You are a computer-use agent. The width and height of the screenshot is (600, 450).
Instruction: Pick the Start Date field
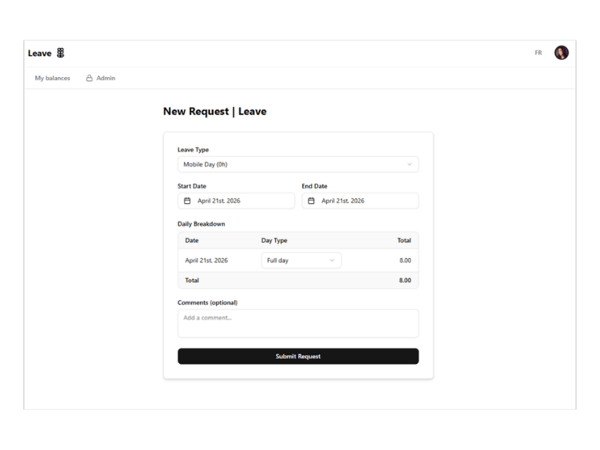(236, 201)
